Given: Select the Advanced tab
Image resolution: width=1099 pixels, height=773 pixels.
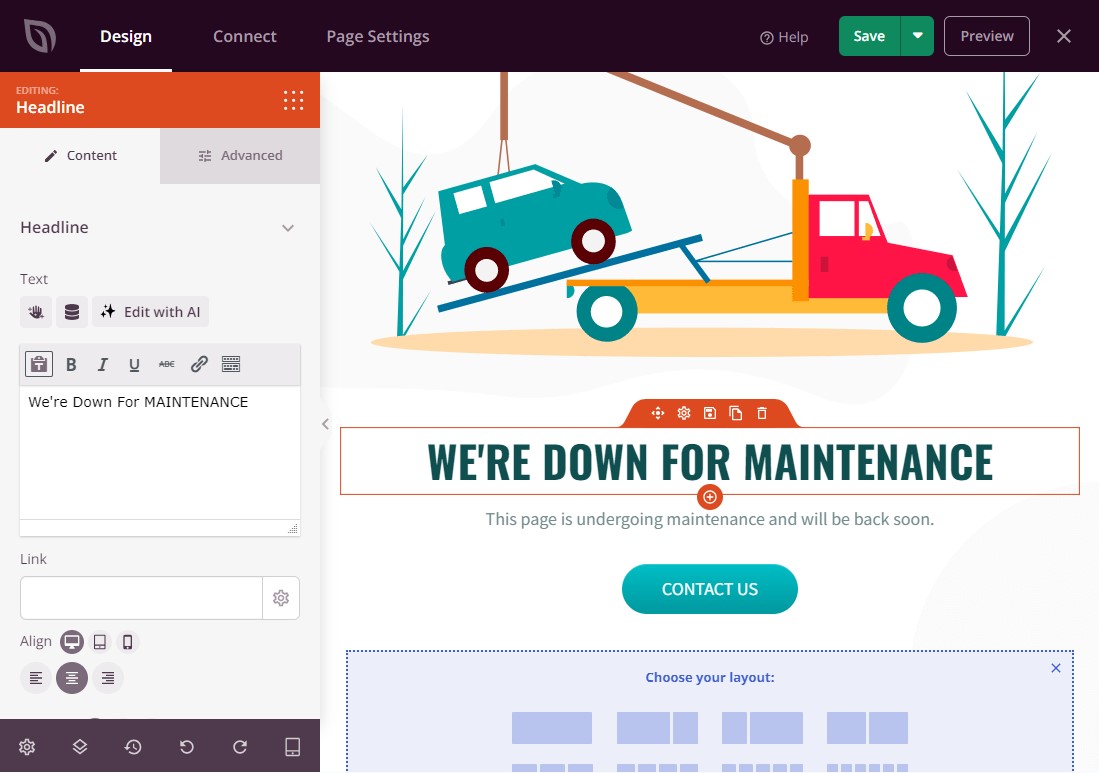Looking at the screenshot, I should [x=240, y=156].
